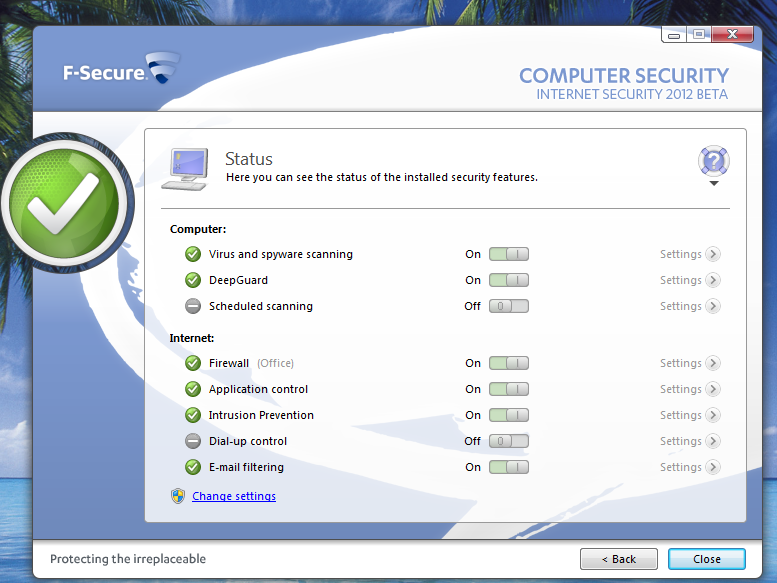Click the F-Secure logo
The image size is (777, 583).
pyautogui.click(x=121, y=69)
